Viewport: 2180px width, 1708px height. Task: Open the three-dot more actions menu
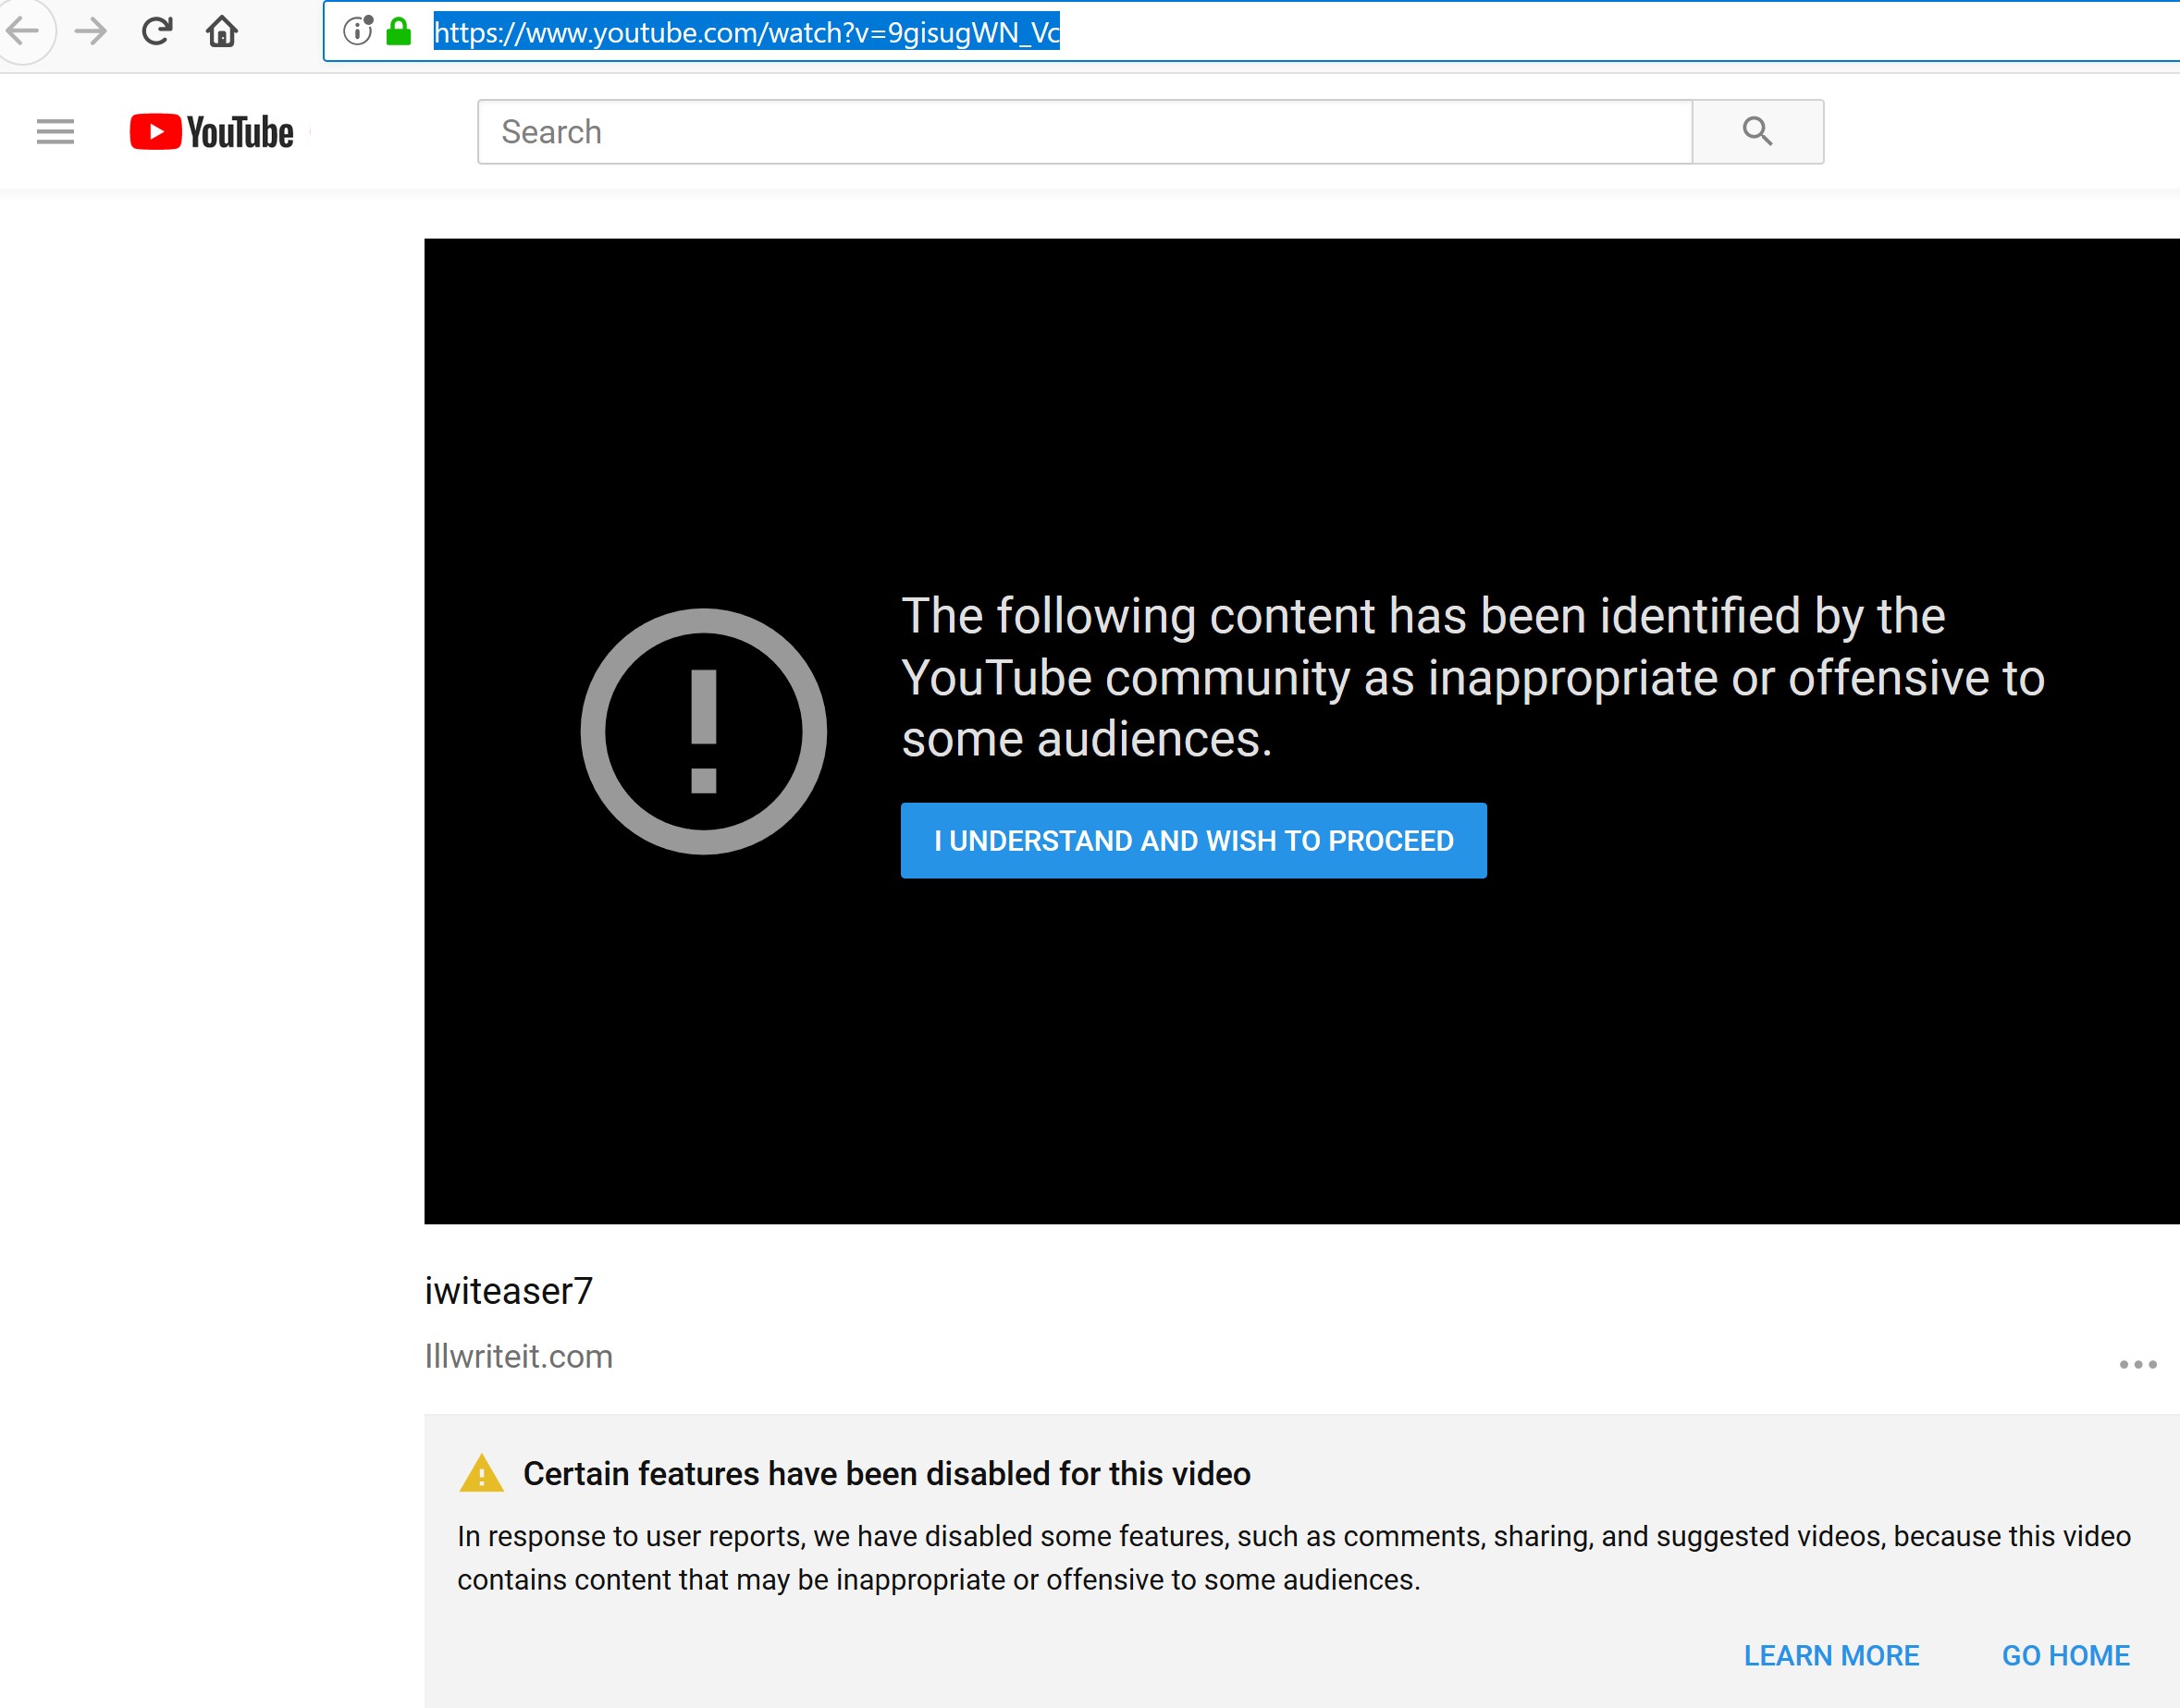(2137, 1364)
